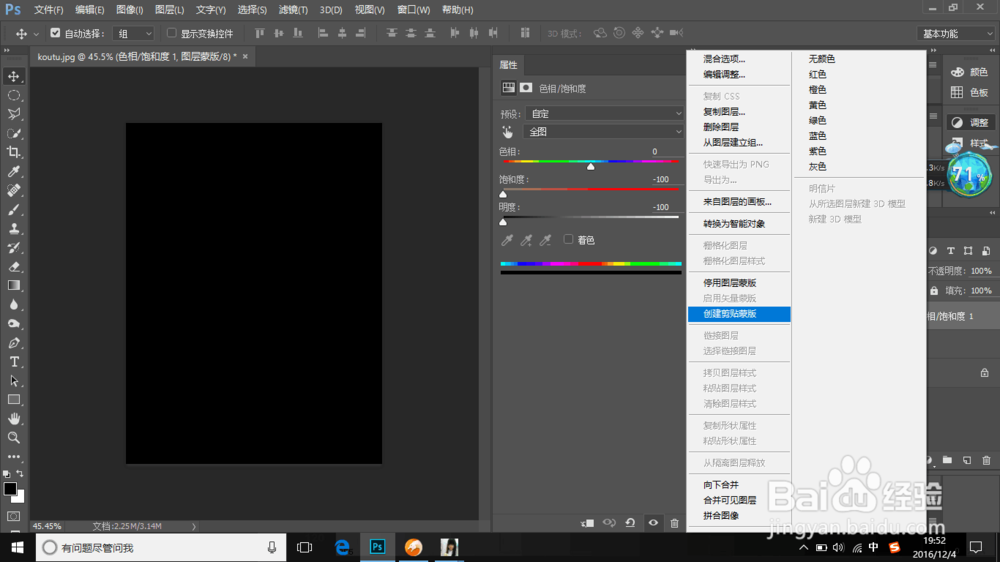Select the History Brush tool
The height and width of the screenshot is (562, 1000).
13,248
